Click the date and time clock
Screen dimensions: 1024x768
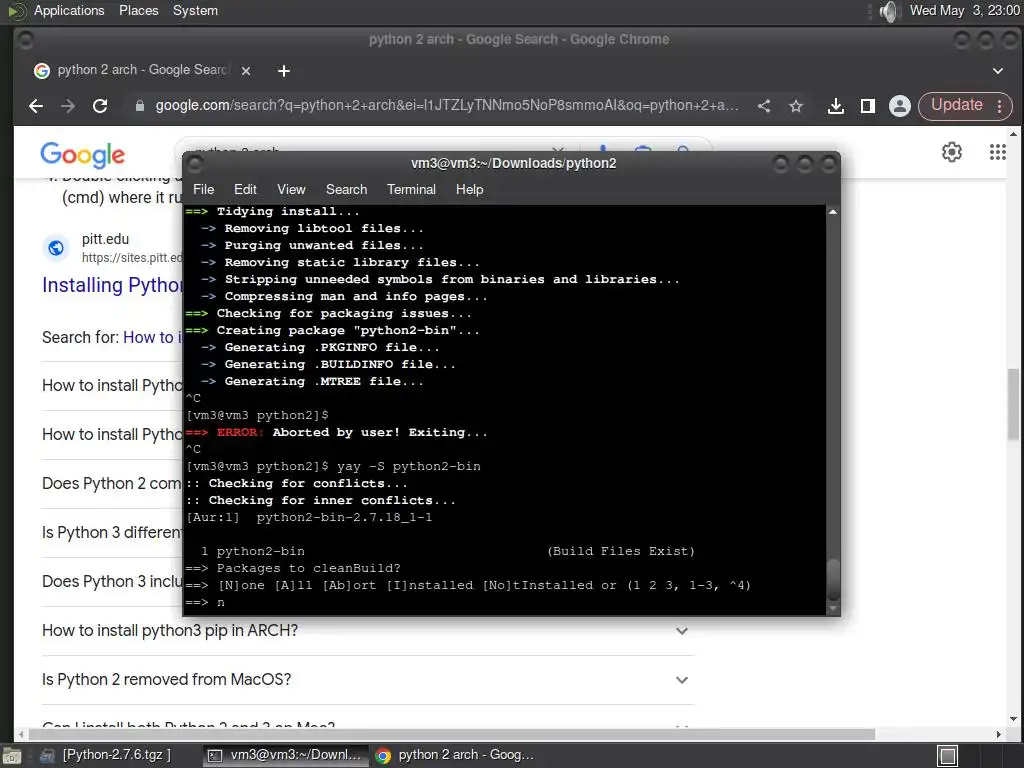(x=965, y=10)
